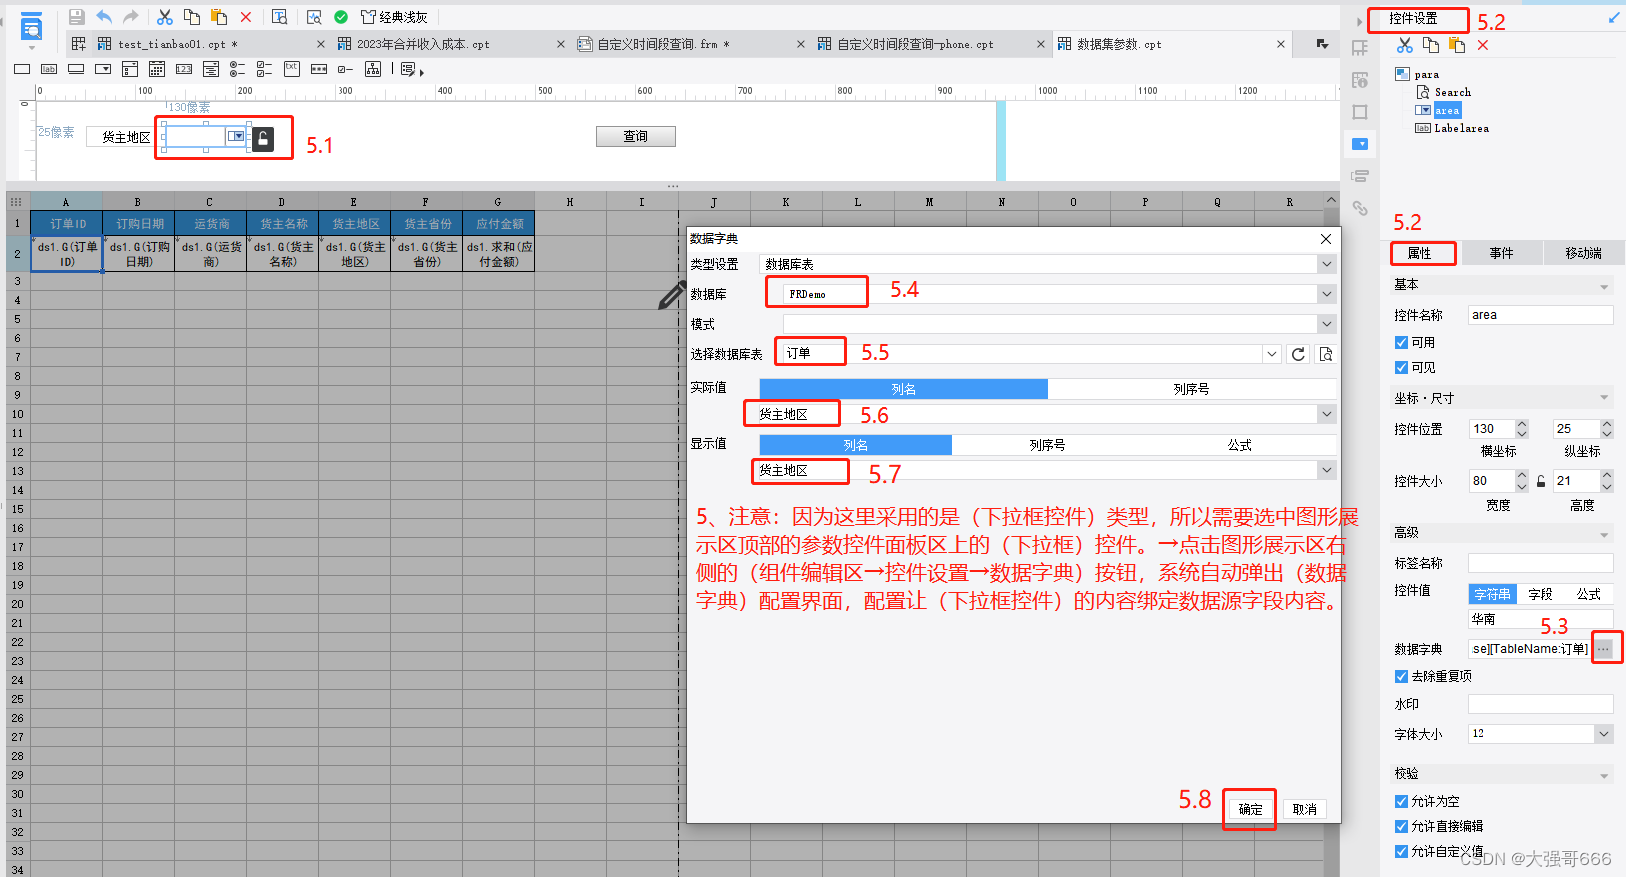Cut selection with main toolbar scissors
The width and height of the screenshot is (1626, 877).
165,17
